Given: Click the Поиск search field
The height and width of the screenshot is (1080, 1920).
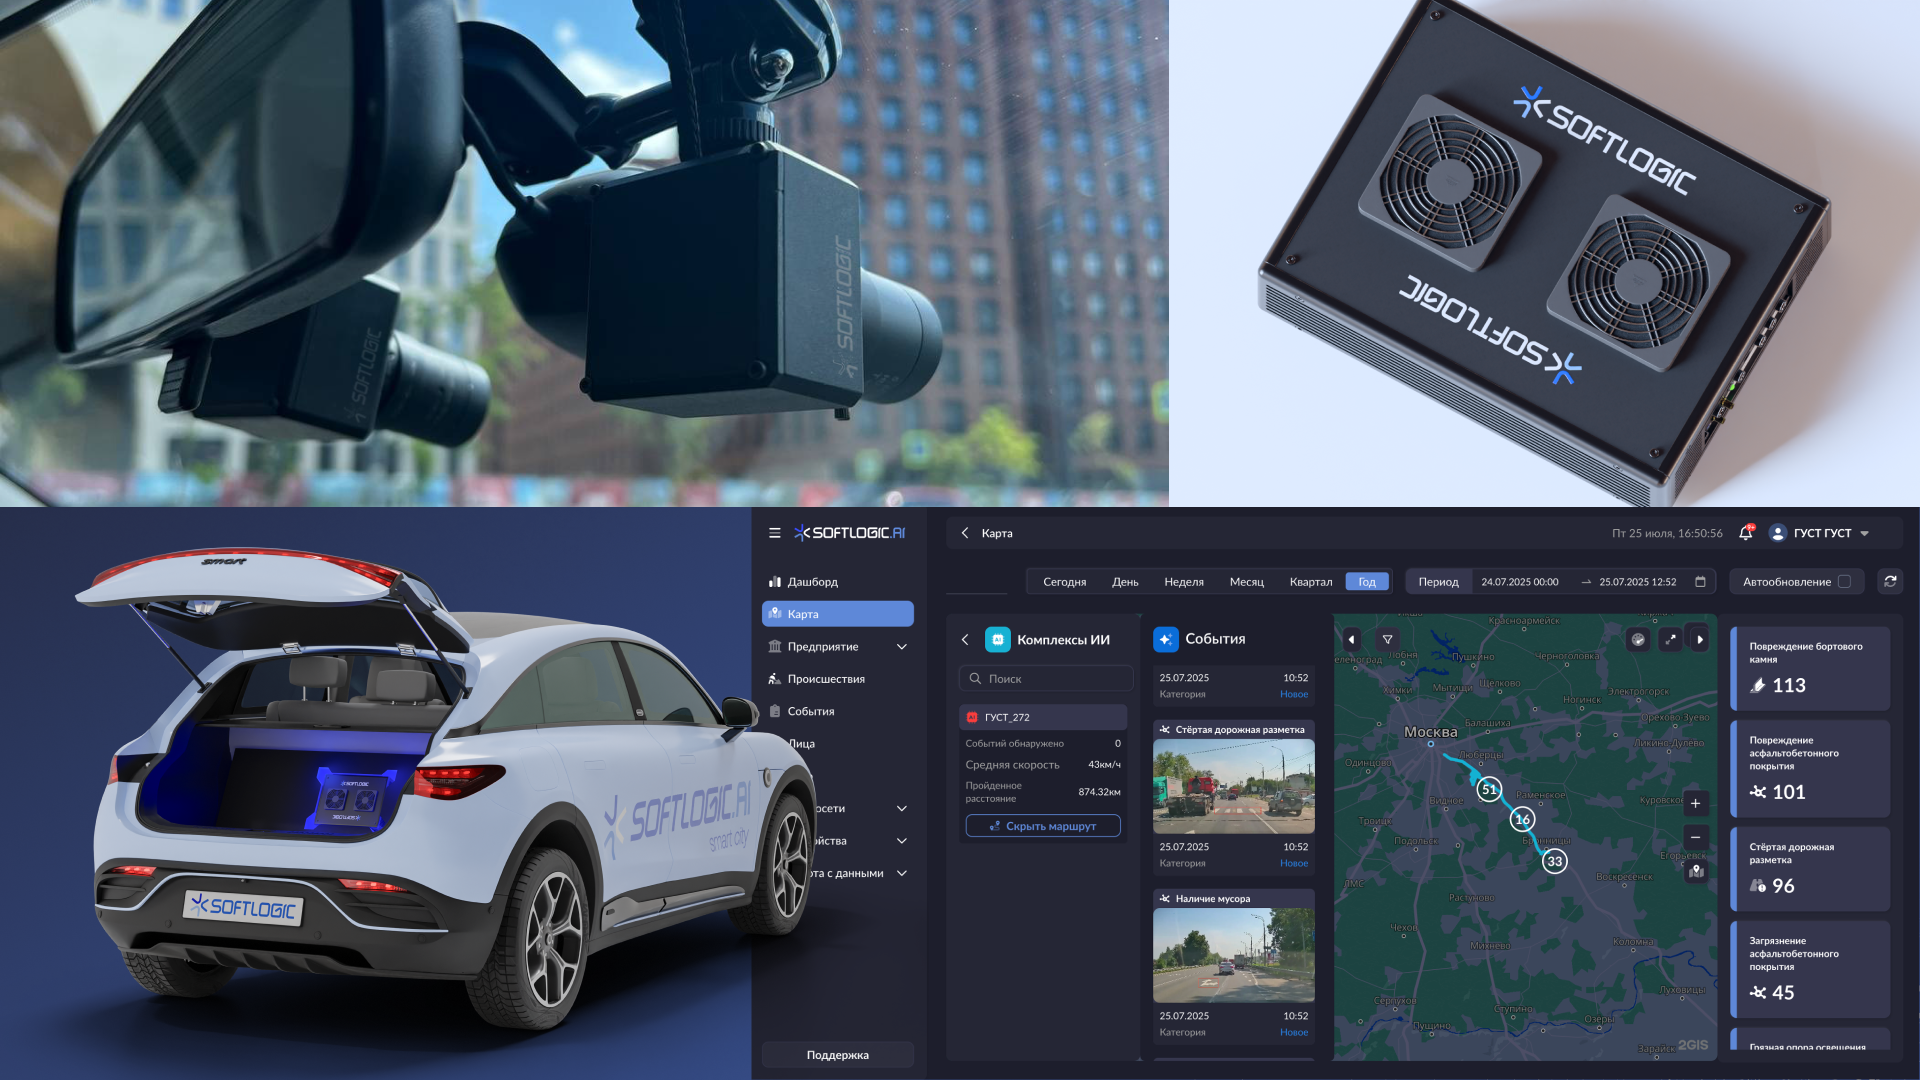Looking at the screenshot, I should 1046,678.
